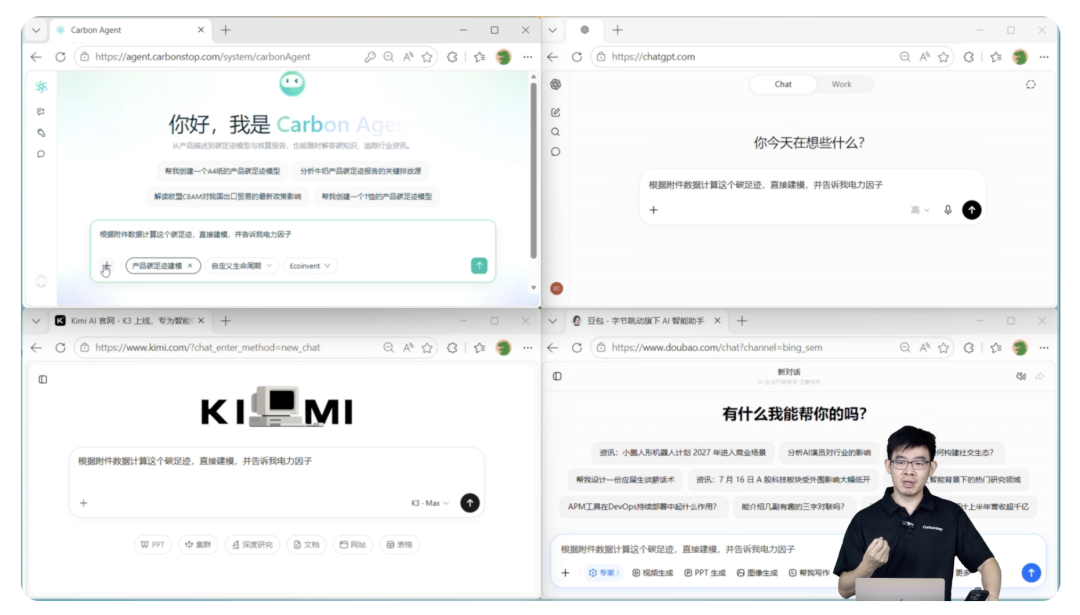The width and height of the screenshot is (1080, 615).
Task: Toggle the Kimi sidebar panel icon
Action: tap(43, 379)
